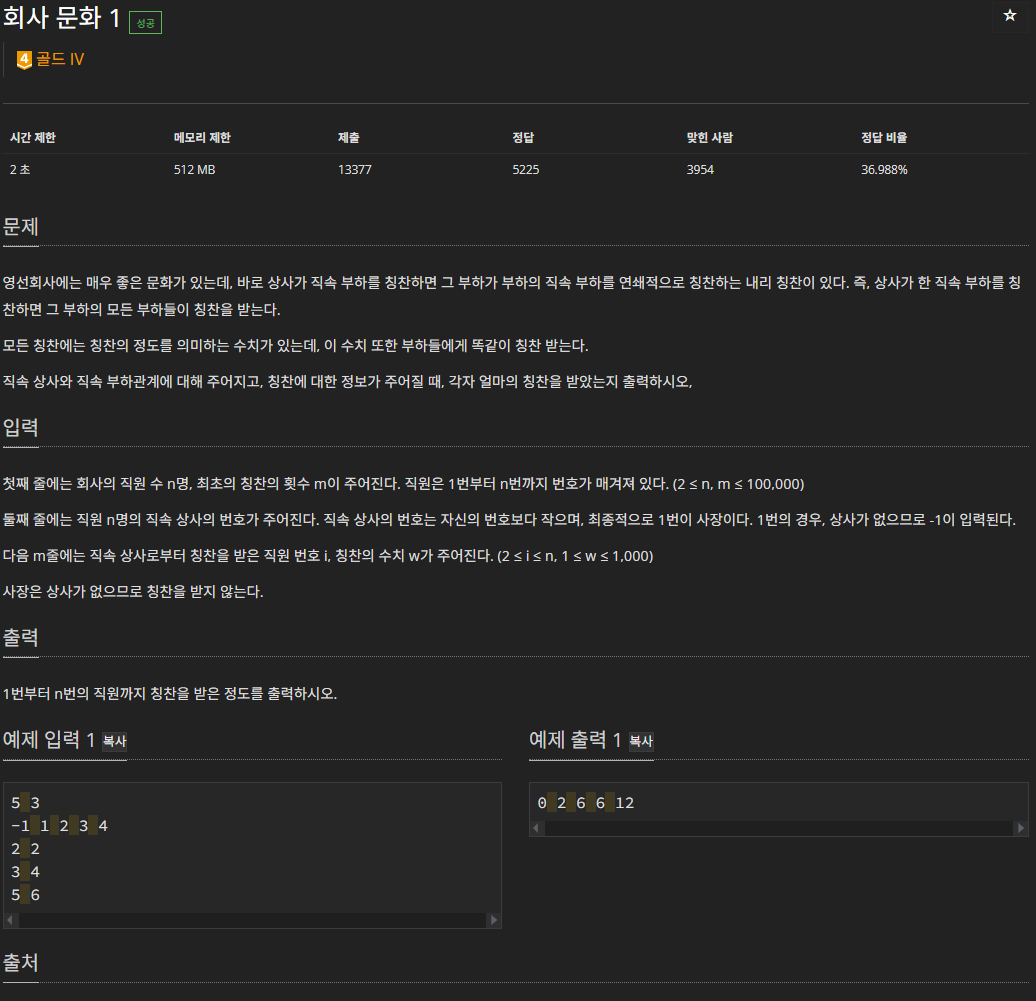Click left arrow of example input scrollbar

pyautogui.click(x=10, y=920)
